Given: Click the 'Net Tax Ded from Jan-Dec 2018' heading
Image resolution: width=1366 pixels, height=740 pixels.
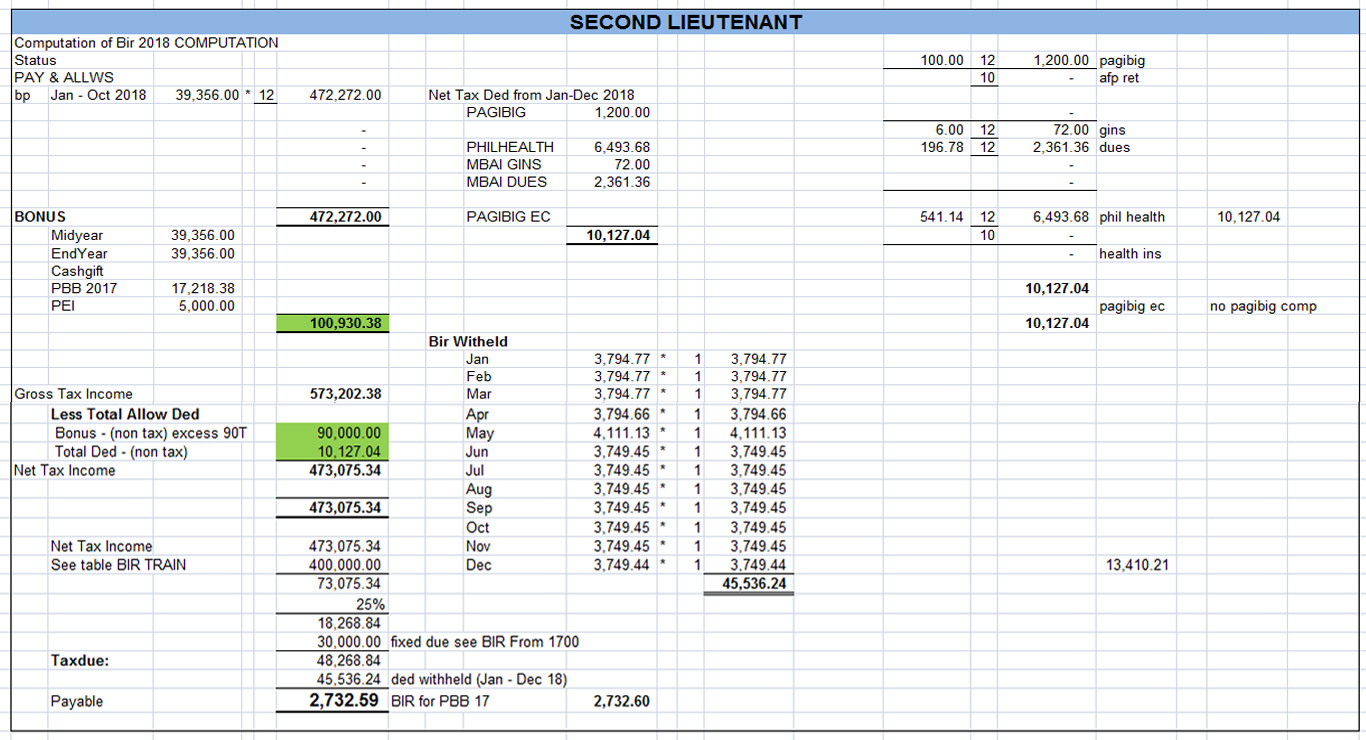Looking at the screenshot, I should (x=531, y=95).
